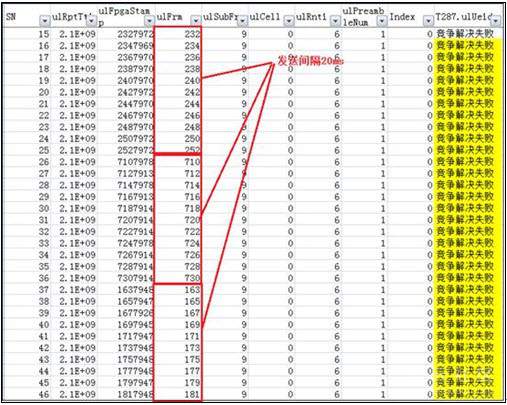
Task: Click SN cell 33
Action: coord(44,244)
